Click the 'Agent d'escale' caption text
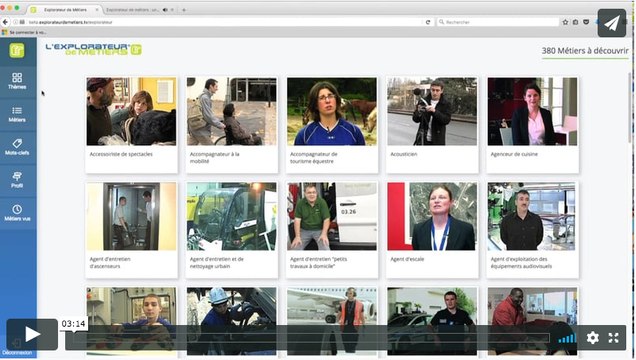The width and height of the screenshot is (636, 360). [407, 259]
